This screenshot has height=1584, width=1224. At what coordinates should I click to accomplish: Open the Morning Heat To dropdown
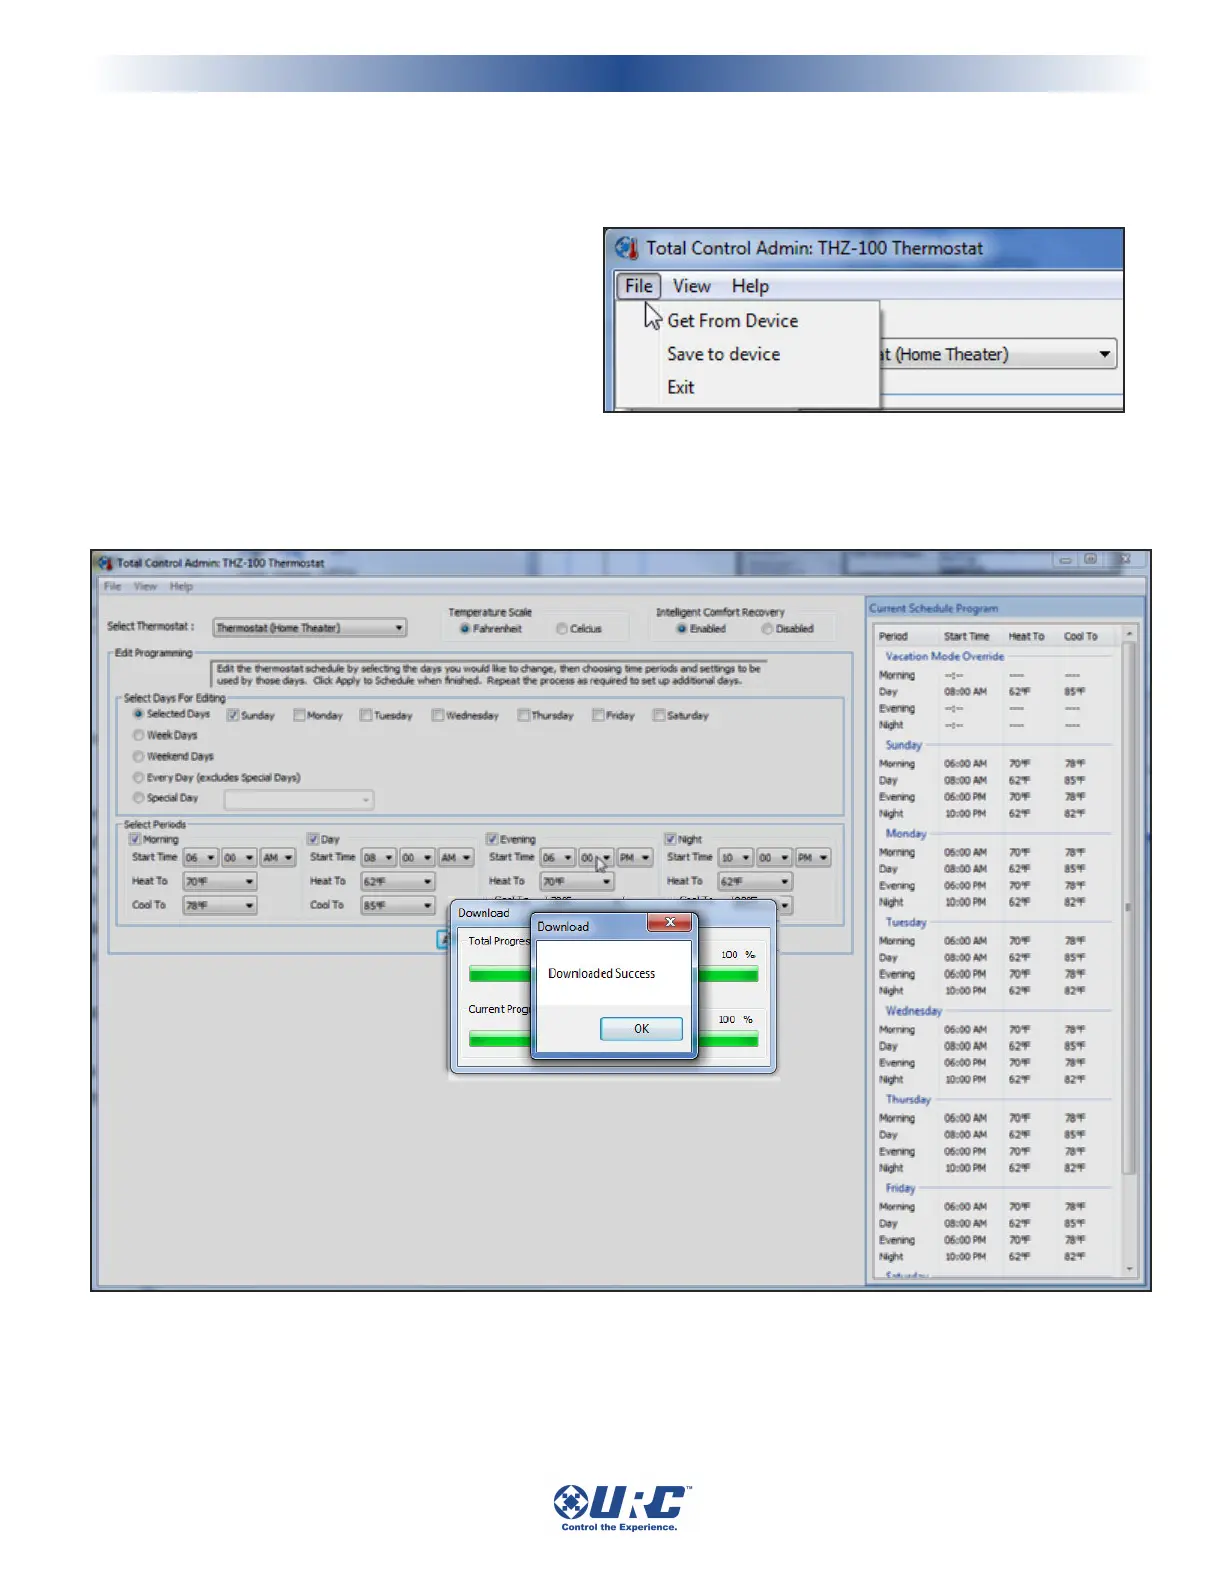pyautogui.click(x=220, y=882)
